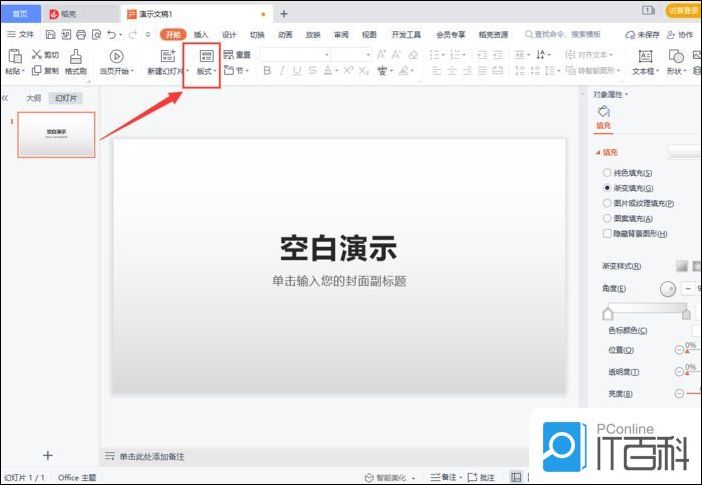Click the Paste clipboard icon
Image resolution: width=702 pixels, height=485 pixels.
(x=15, y=56)
